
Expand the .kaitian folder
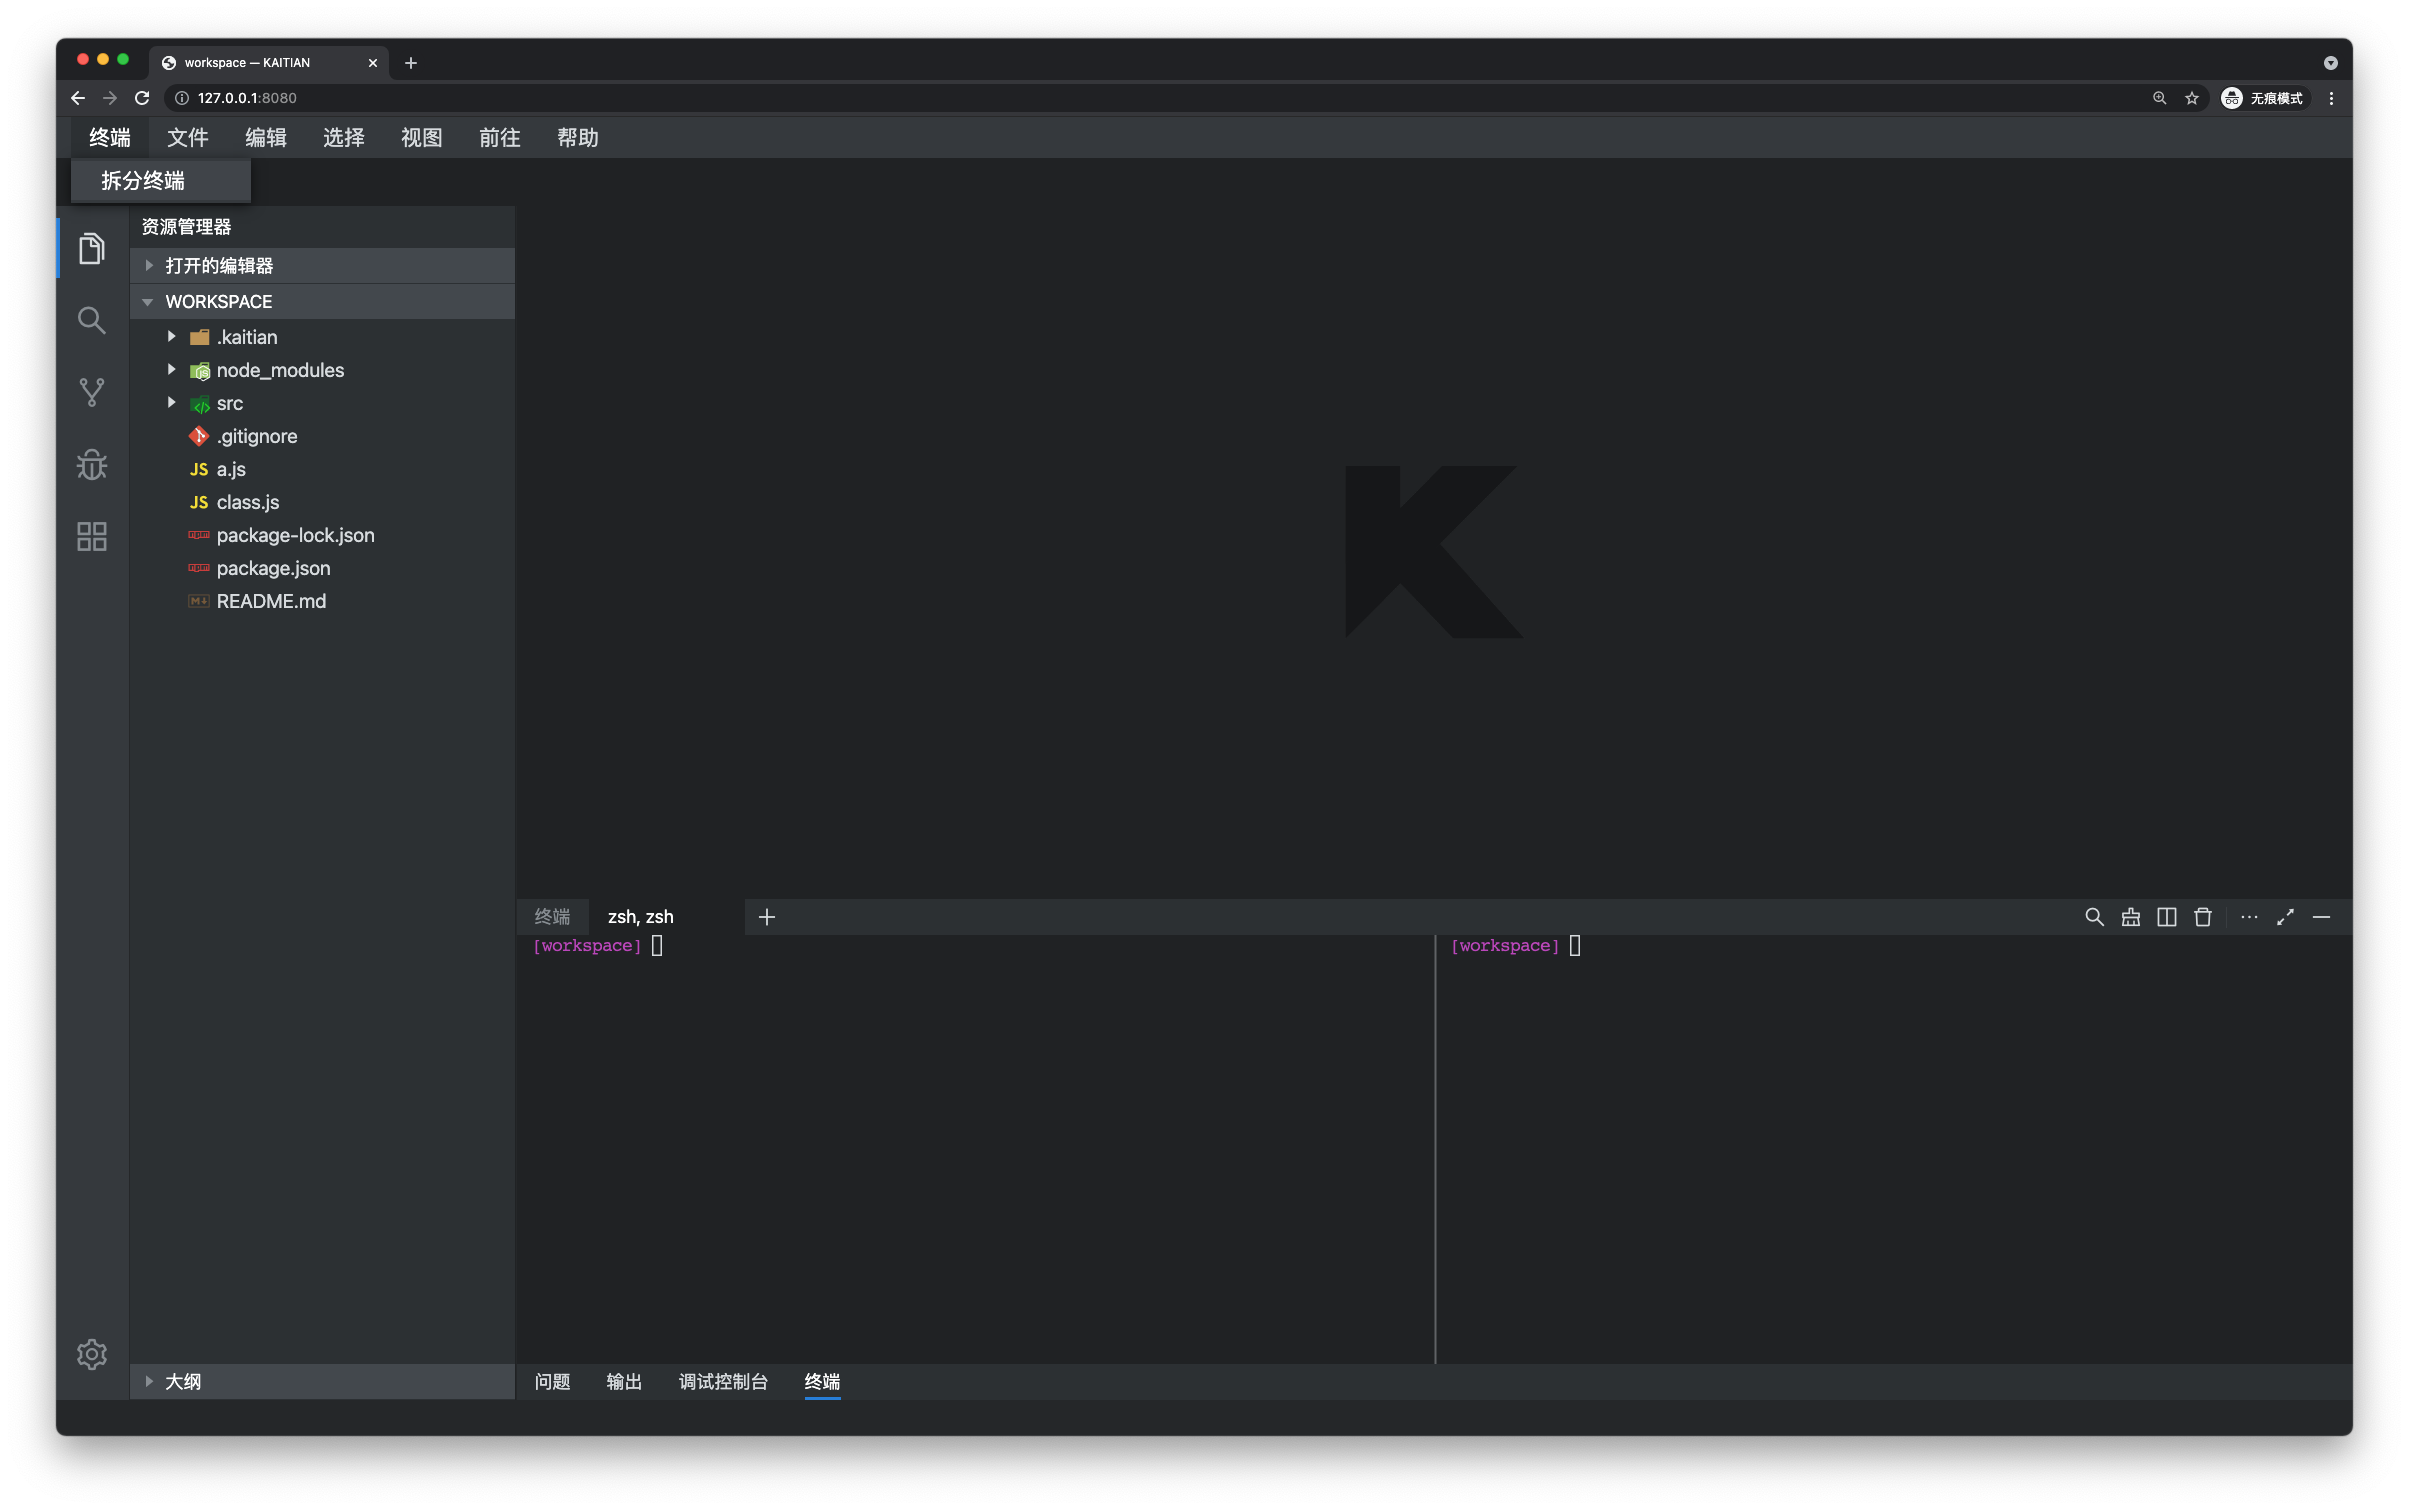pos(171,337)
